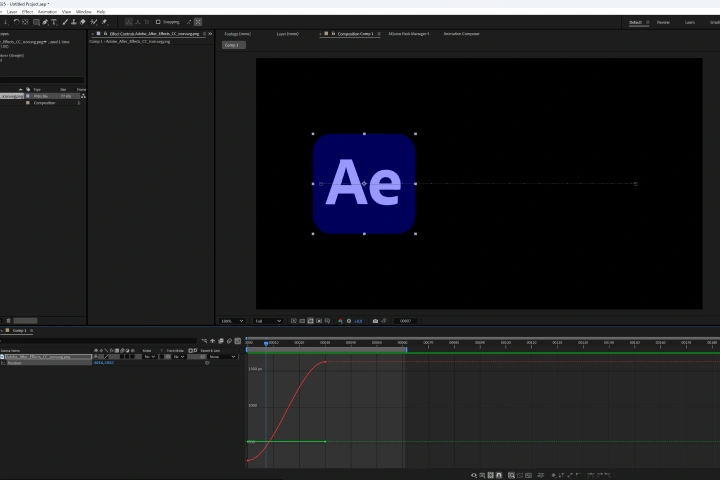720x480 pixels.
Task: Click the blue Position value in the timeline
Action: 104,363
